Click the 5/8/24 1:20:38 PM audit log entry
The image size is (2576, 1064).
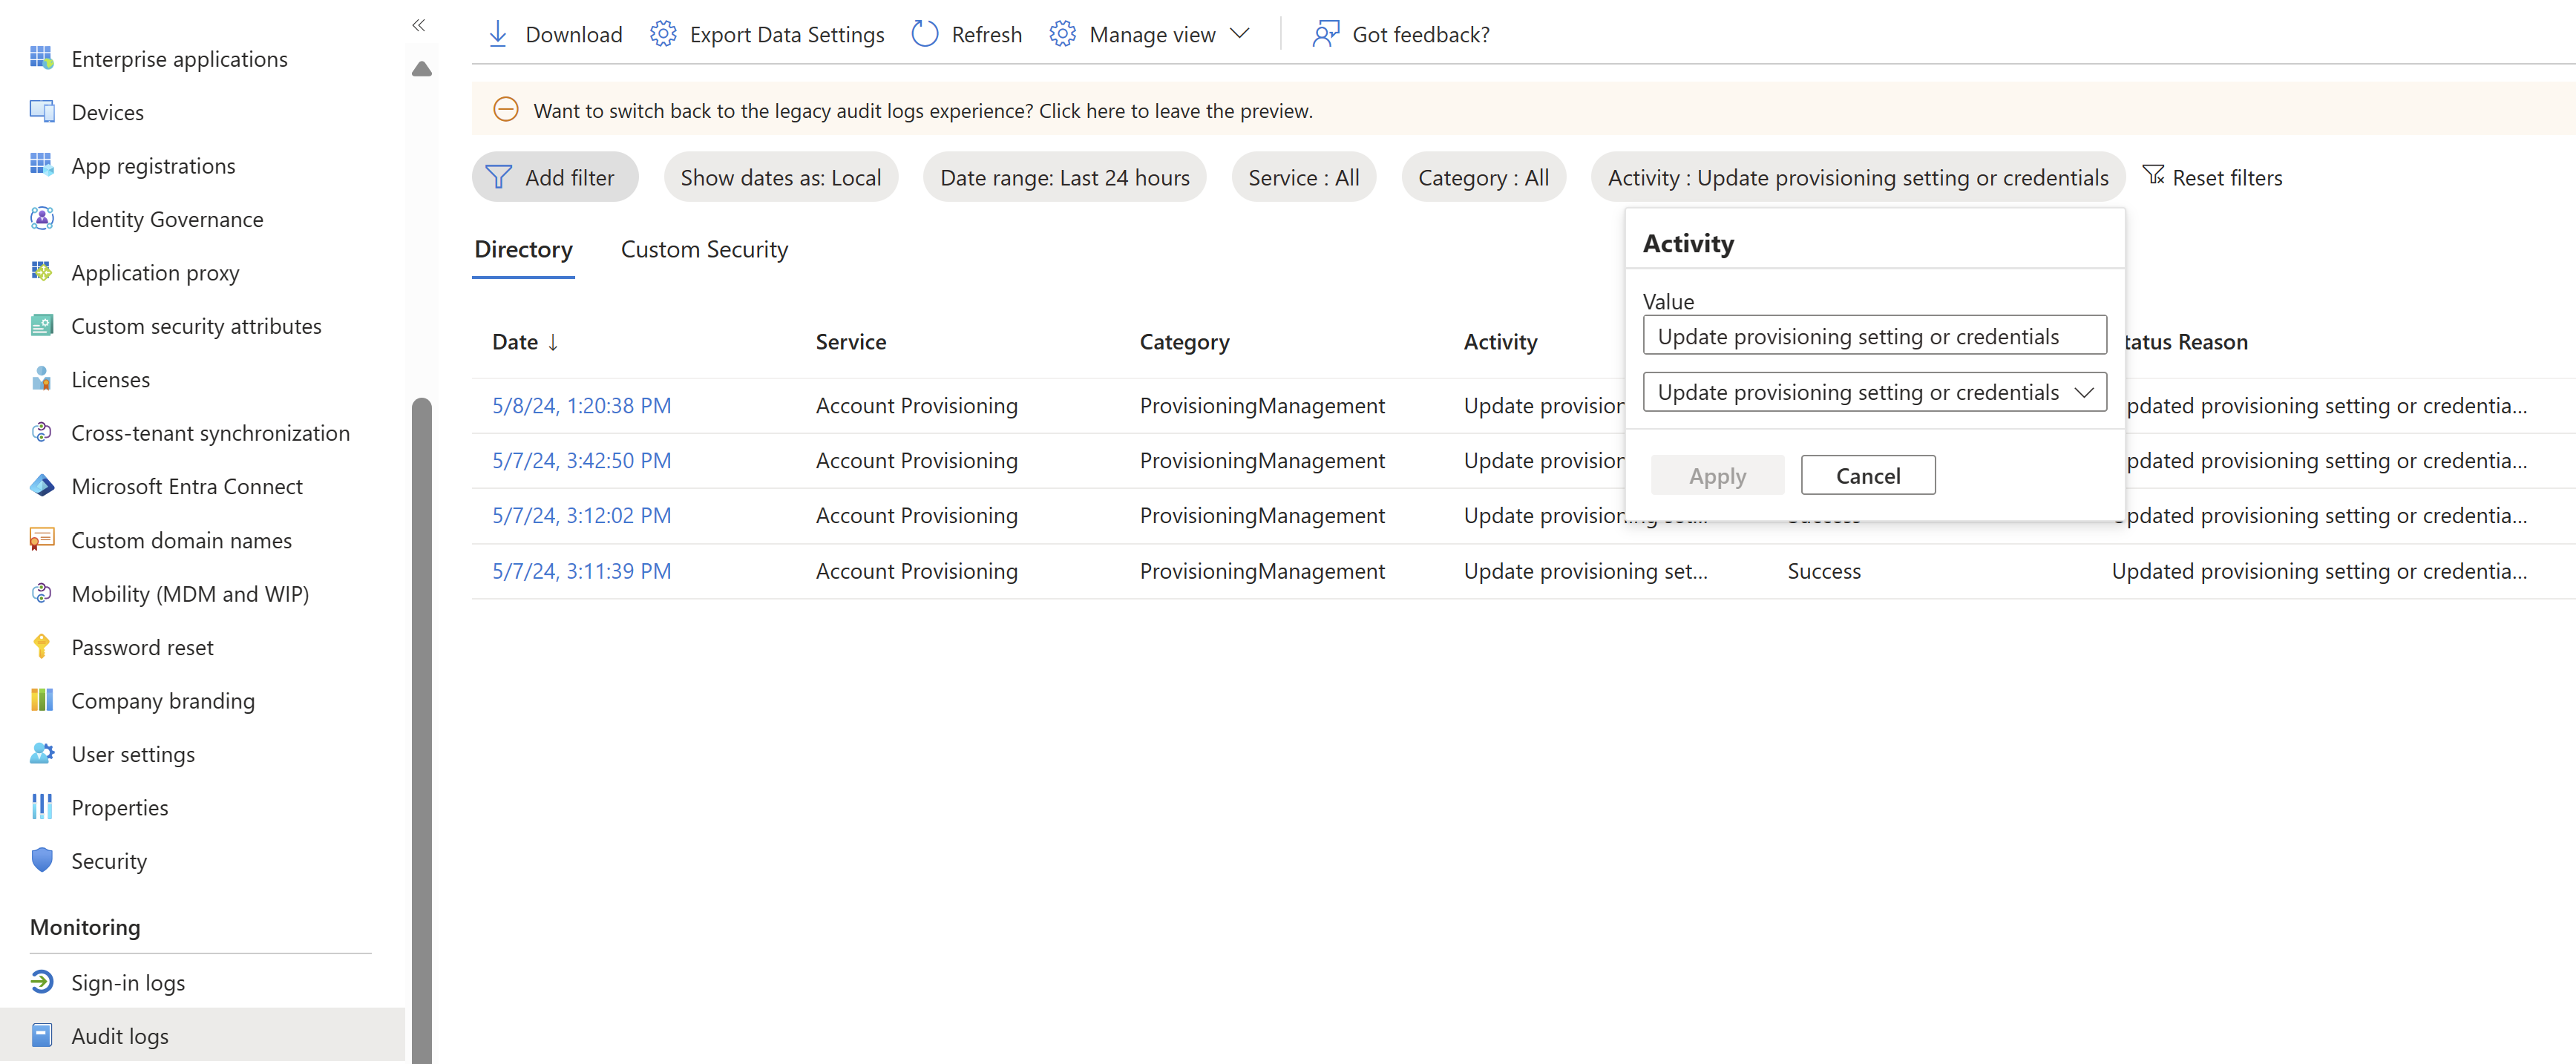tap(582, 404)
